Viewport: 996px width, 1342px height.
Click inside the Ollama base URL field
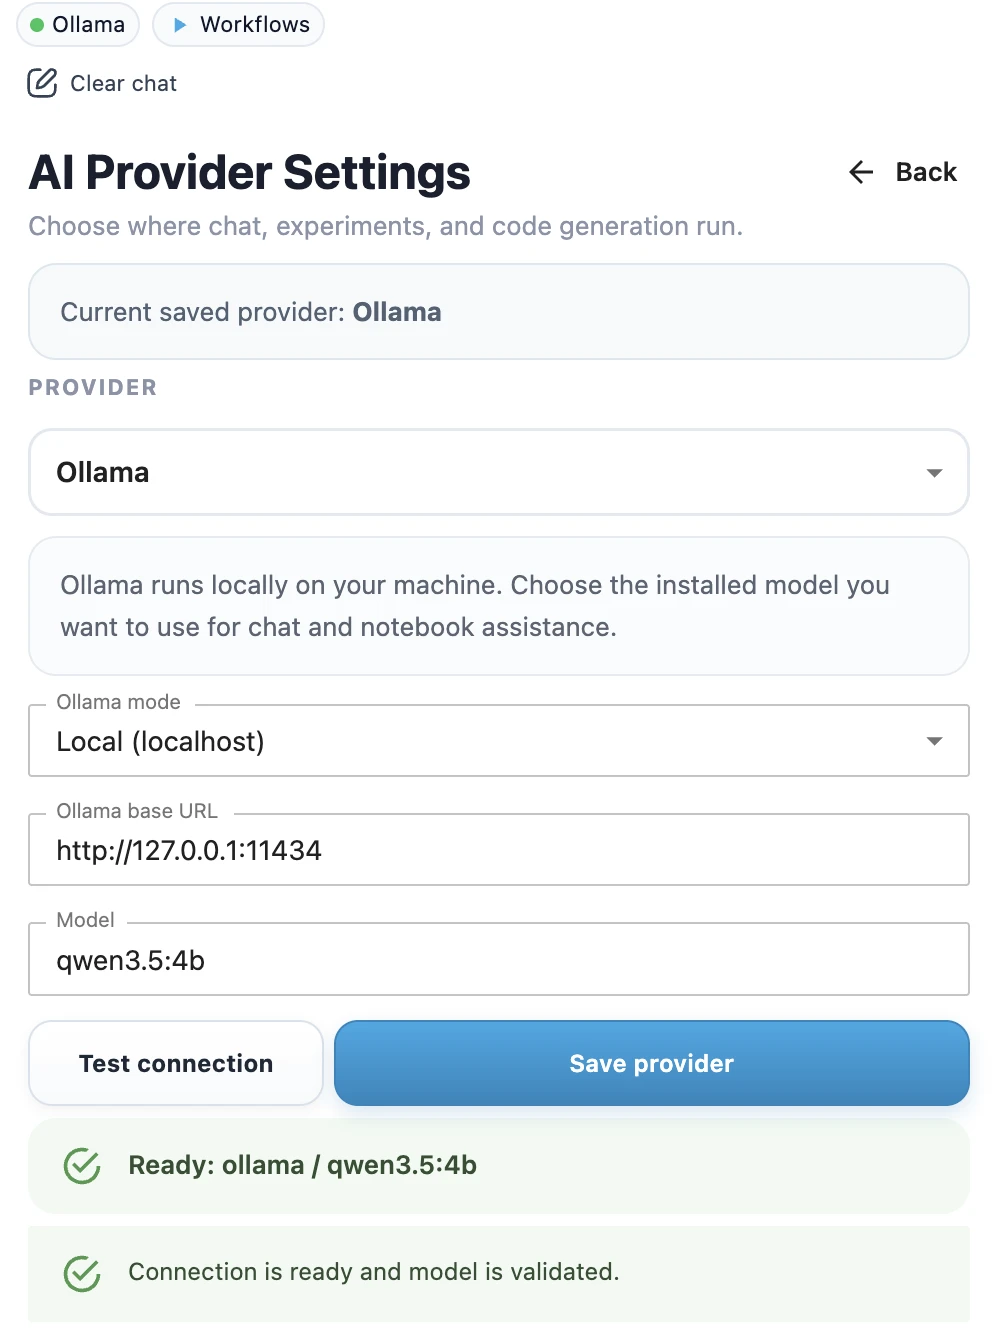(x=498, y=851)
